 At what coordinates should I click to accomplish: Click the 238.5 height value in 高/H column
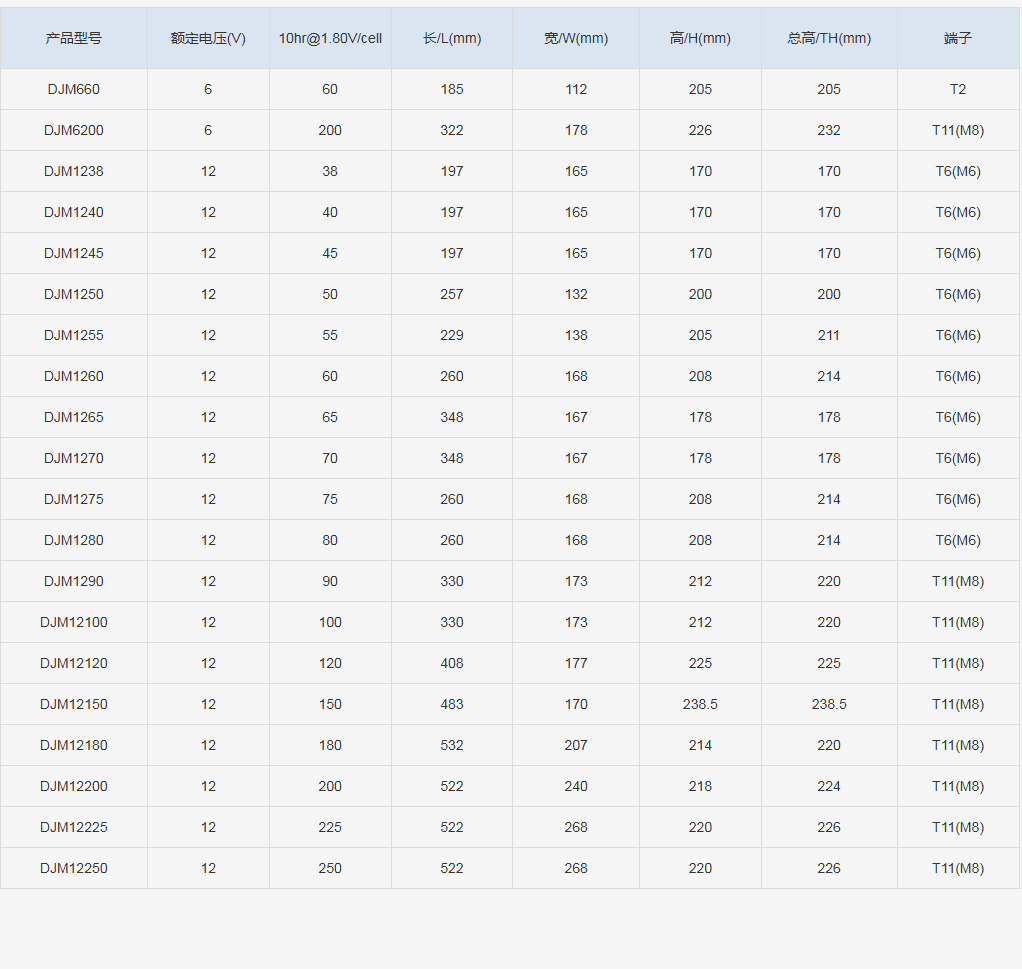(700, 705)
